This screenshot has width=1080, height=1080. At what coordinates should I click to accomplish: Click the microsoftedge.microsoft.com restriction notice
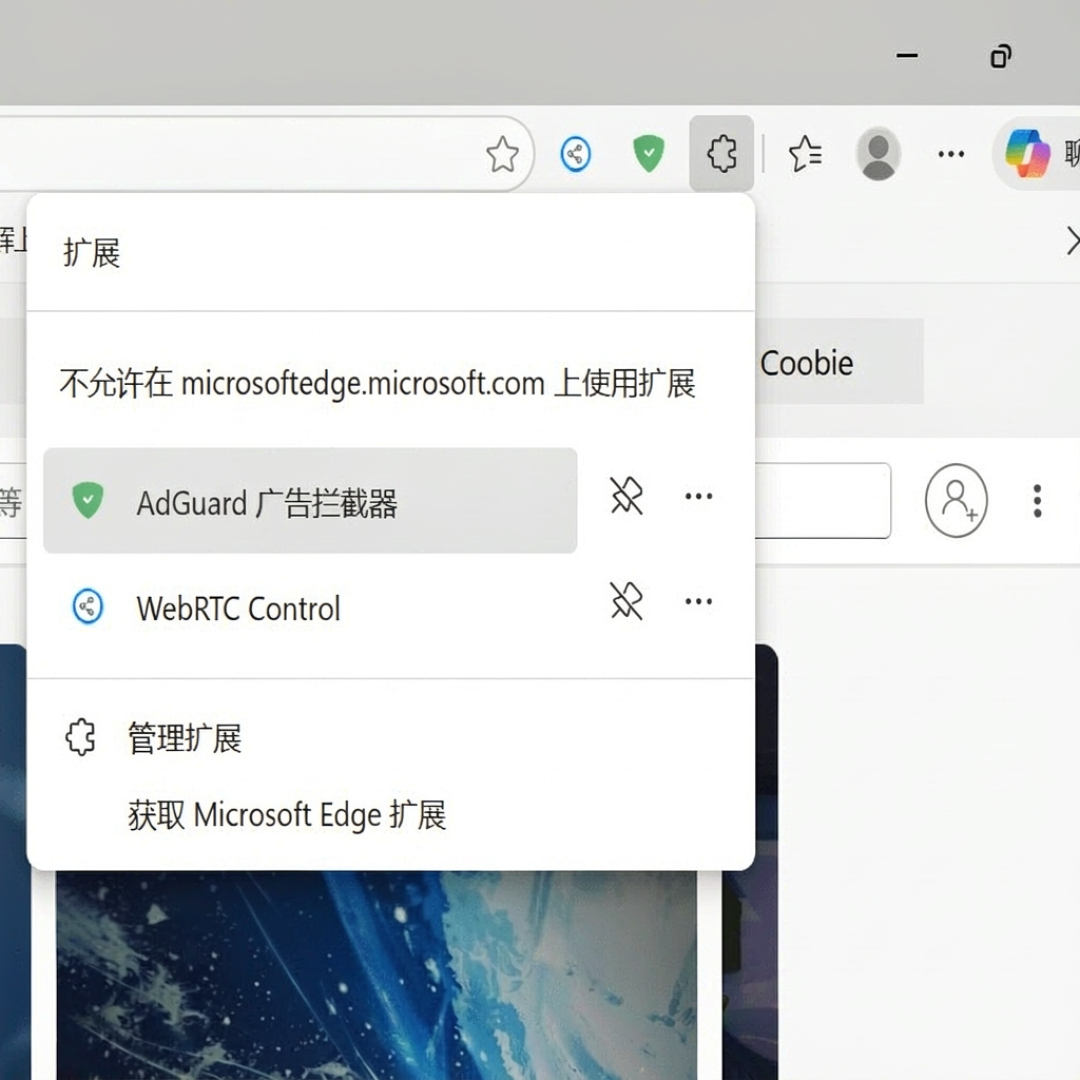click(x=377, y=383)
